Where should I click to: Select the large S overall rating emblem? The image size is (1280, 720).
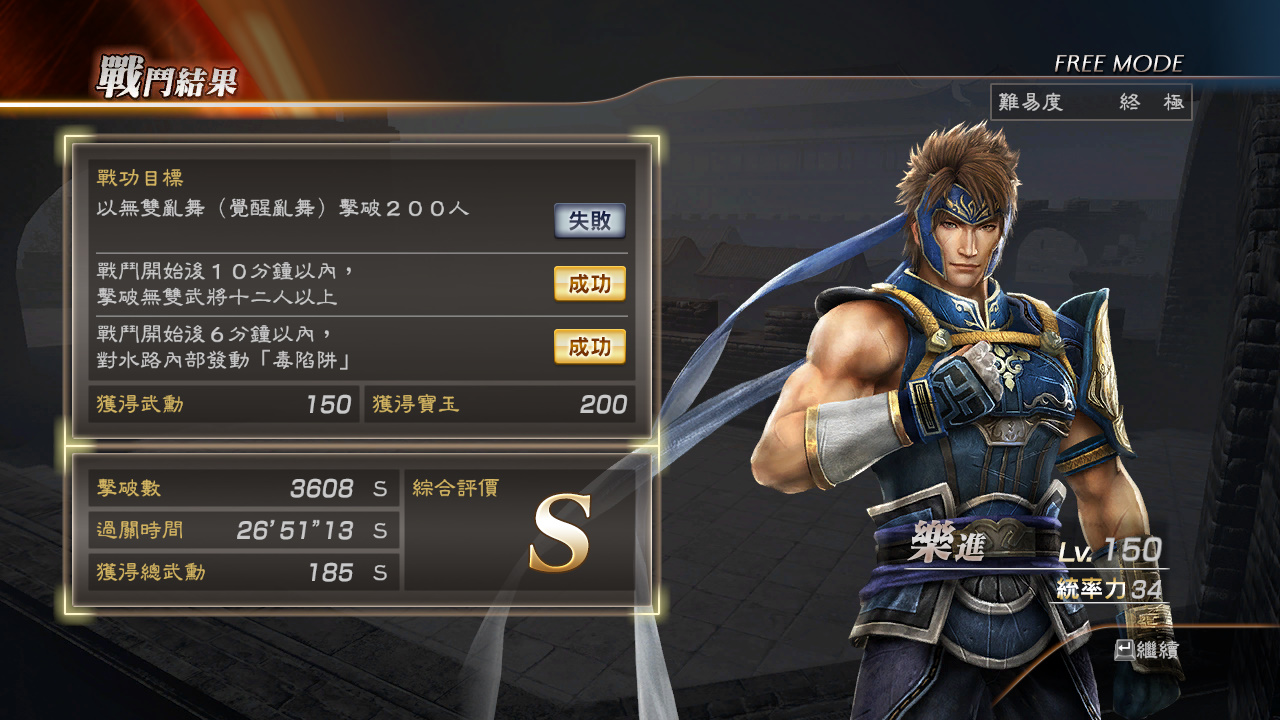click(x=560, y=534)
